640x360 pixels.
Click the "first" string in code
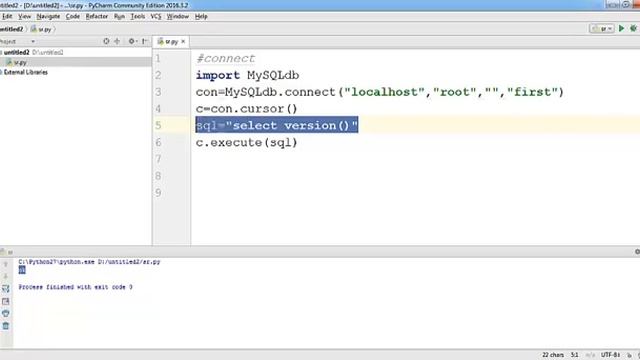click(531, 92)
